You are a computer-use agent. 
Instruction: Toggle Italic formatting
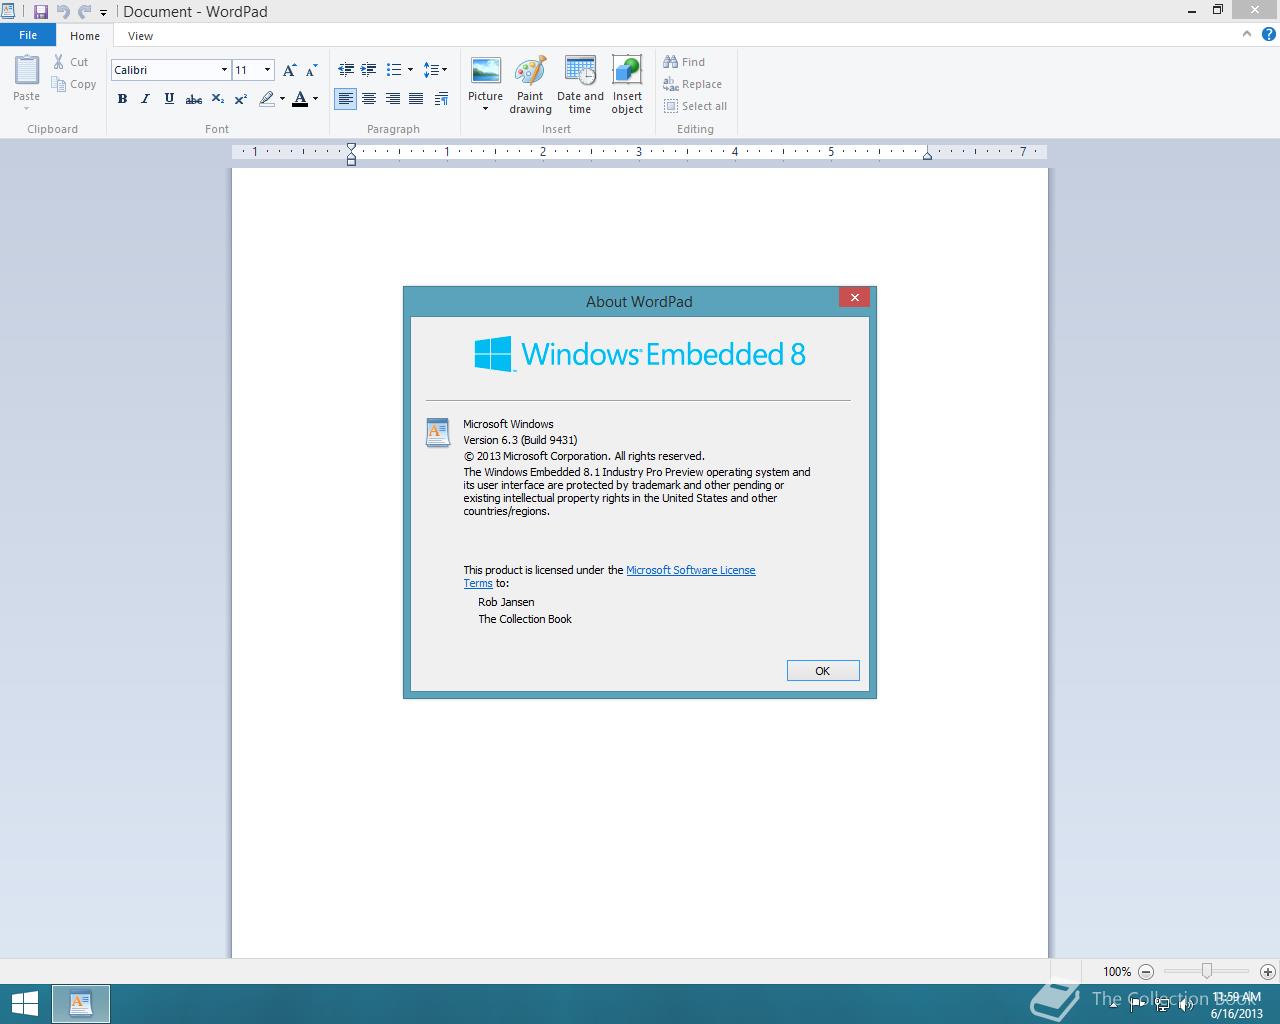pyautogui.click(x=145, y=99)
